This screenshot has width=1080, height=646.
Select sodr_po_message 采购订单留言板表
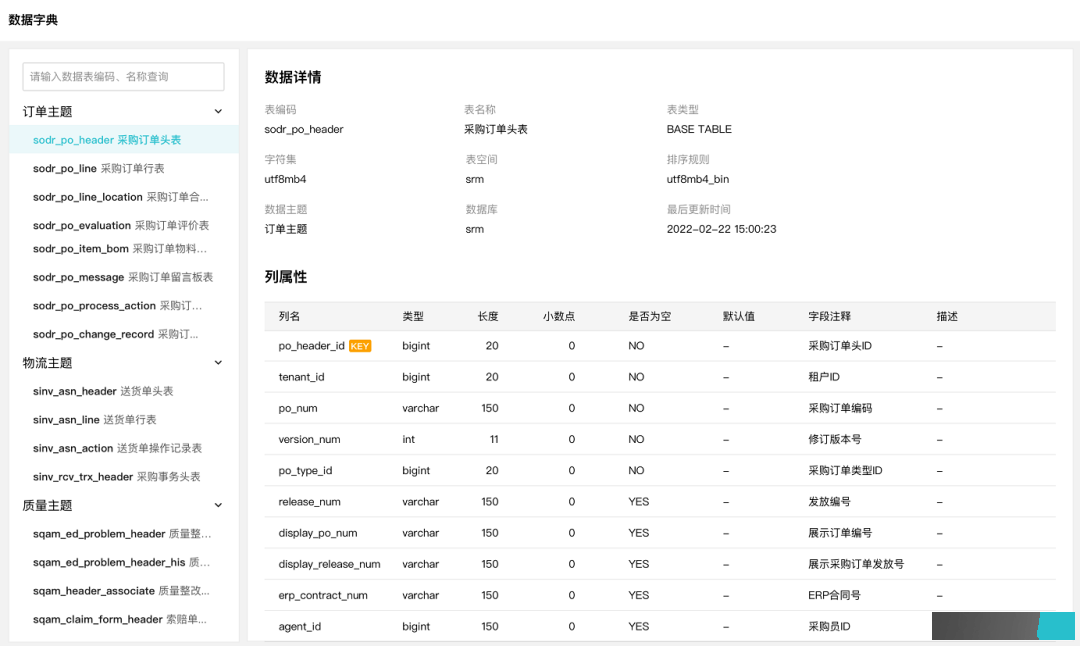(x=123, y=278)
